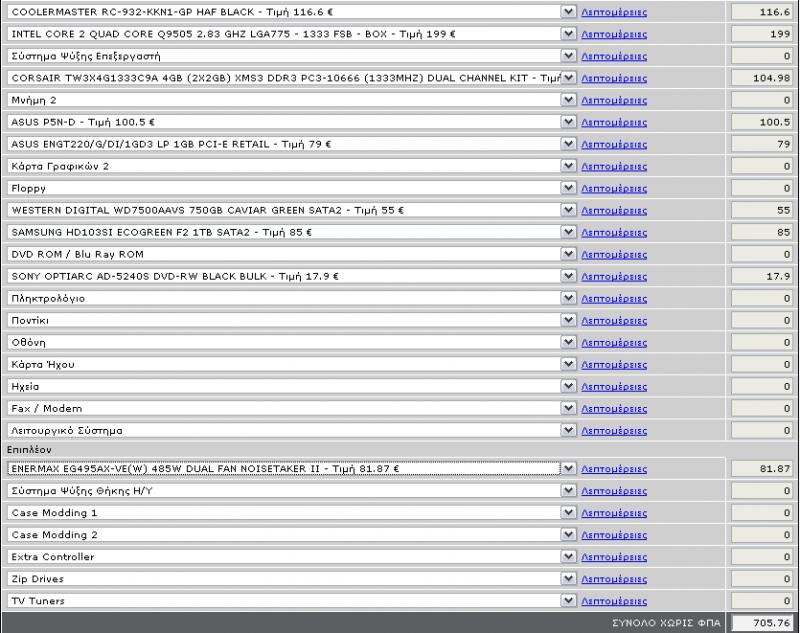Open Λεπτομέρειες link in the Οθόνη row

tap(614, 342)
